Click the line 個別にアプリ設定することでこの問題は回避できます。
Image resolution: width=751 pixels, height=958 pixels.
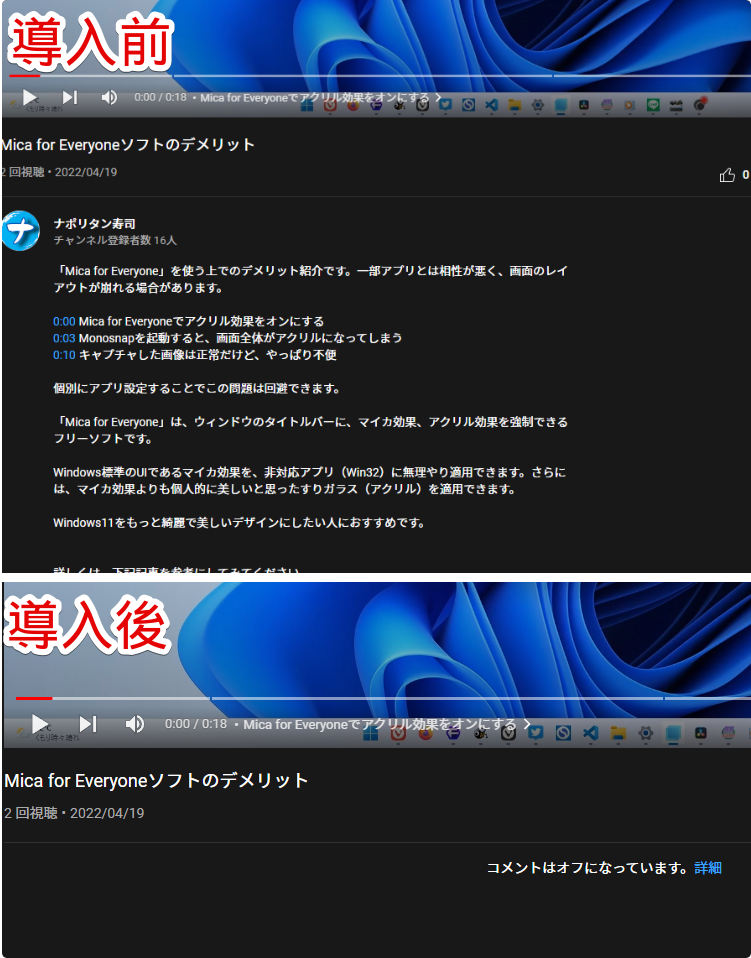click(197, 389)
